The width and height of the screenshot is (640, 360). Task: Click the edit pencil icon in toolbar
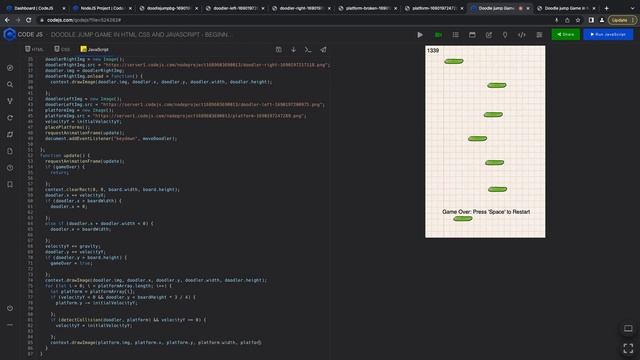[x=489, y=35]
